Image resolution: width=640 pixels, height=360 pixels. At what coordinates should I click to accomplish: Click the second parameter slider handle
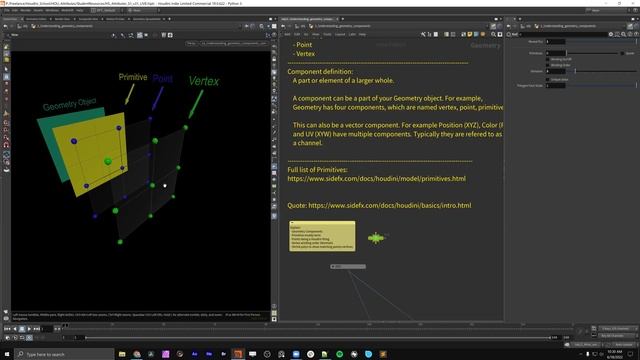coord(575,71)
